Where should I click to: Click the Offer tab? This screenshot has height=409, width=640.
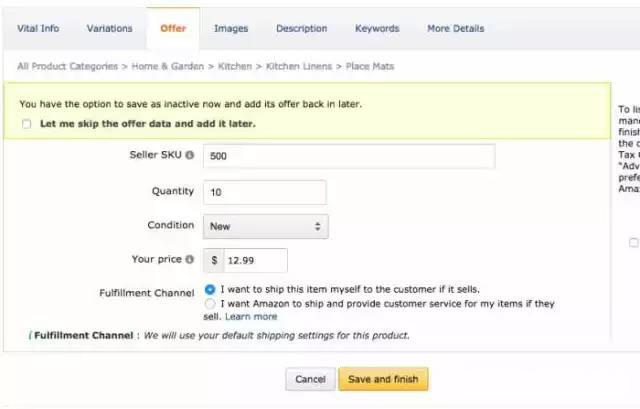[173, 29]
